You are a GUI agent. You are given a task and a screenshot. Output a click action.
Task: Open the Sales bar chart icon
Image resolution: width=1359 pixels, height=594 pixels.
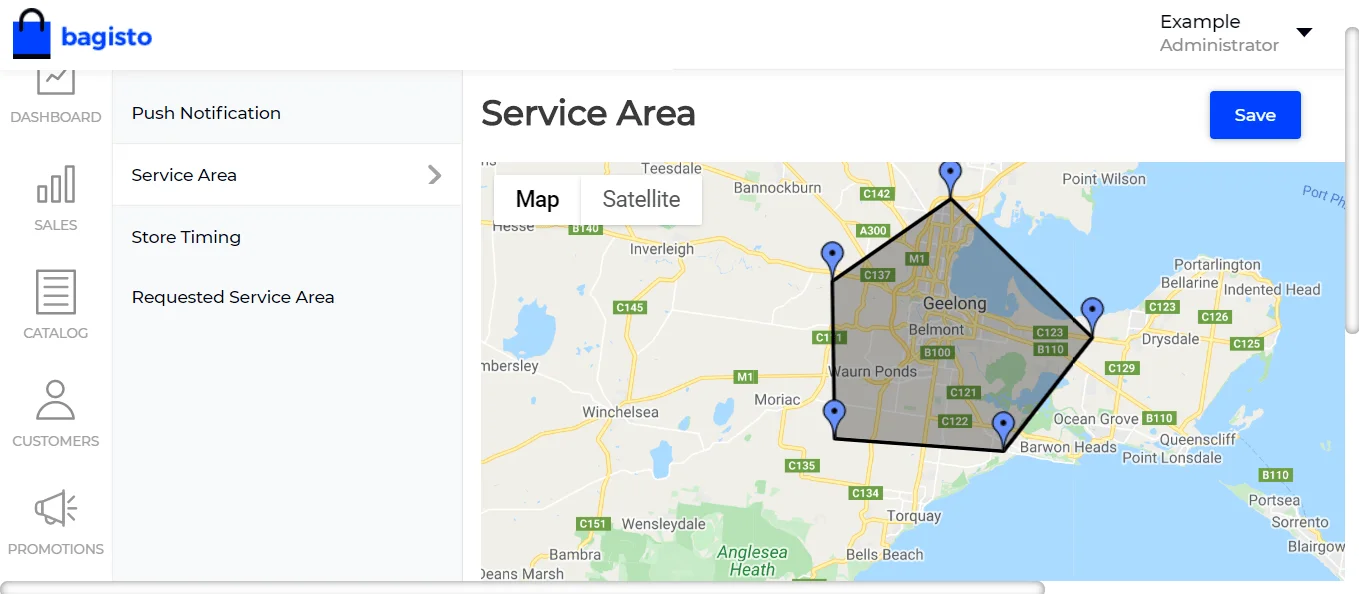click(55, 185)
